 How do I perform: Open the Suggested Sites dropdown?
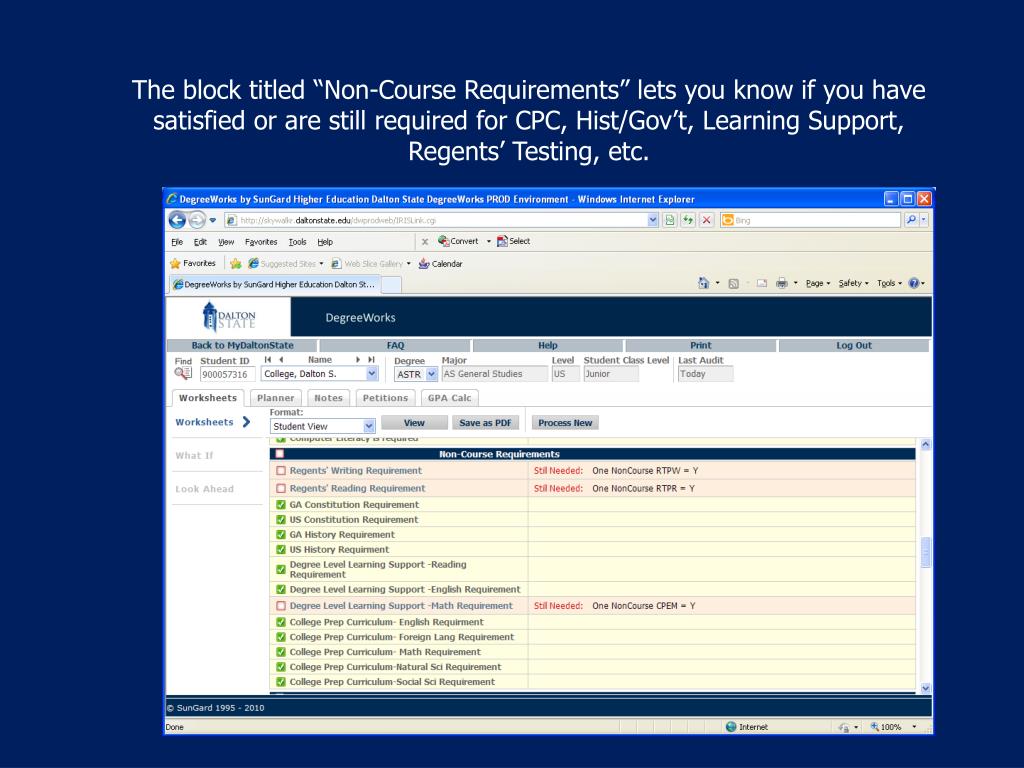[x=321, y=264]
